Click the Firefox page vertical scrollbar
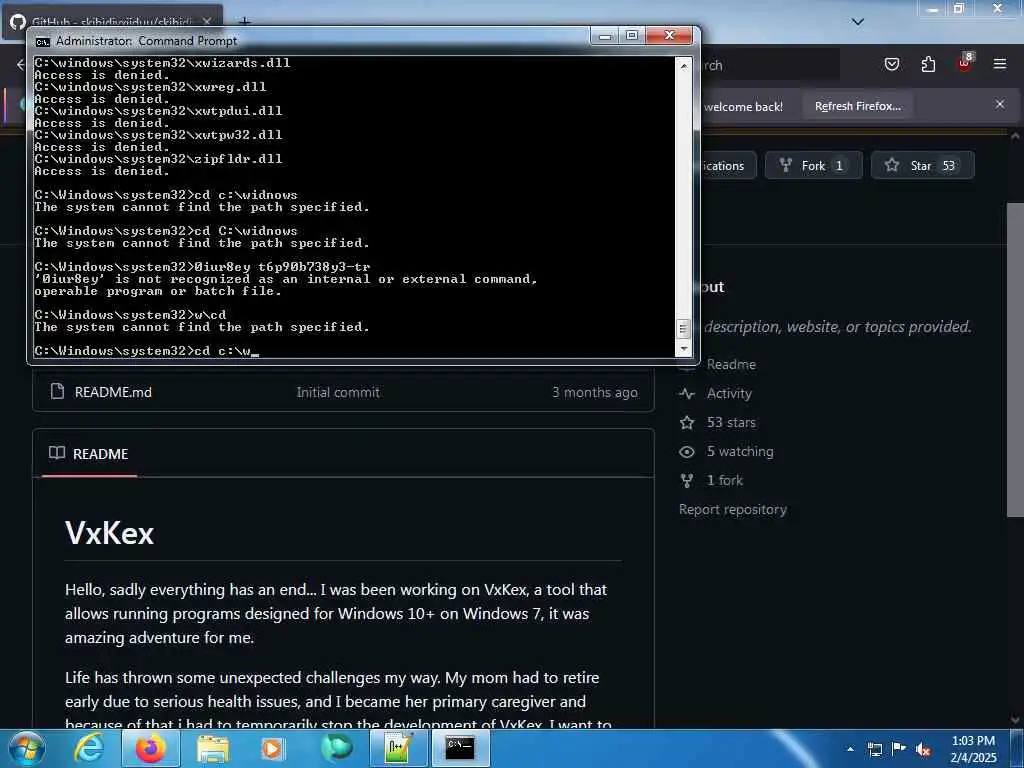The image size is (1024, 768). tap(1015, 359)
